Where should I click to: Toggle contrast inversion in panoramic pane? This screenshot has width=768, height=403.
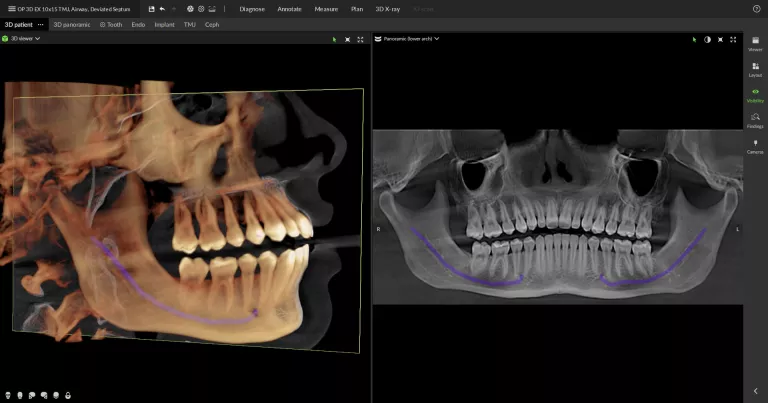(x=707, y=39)
